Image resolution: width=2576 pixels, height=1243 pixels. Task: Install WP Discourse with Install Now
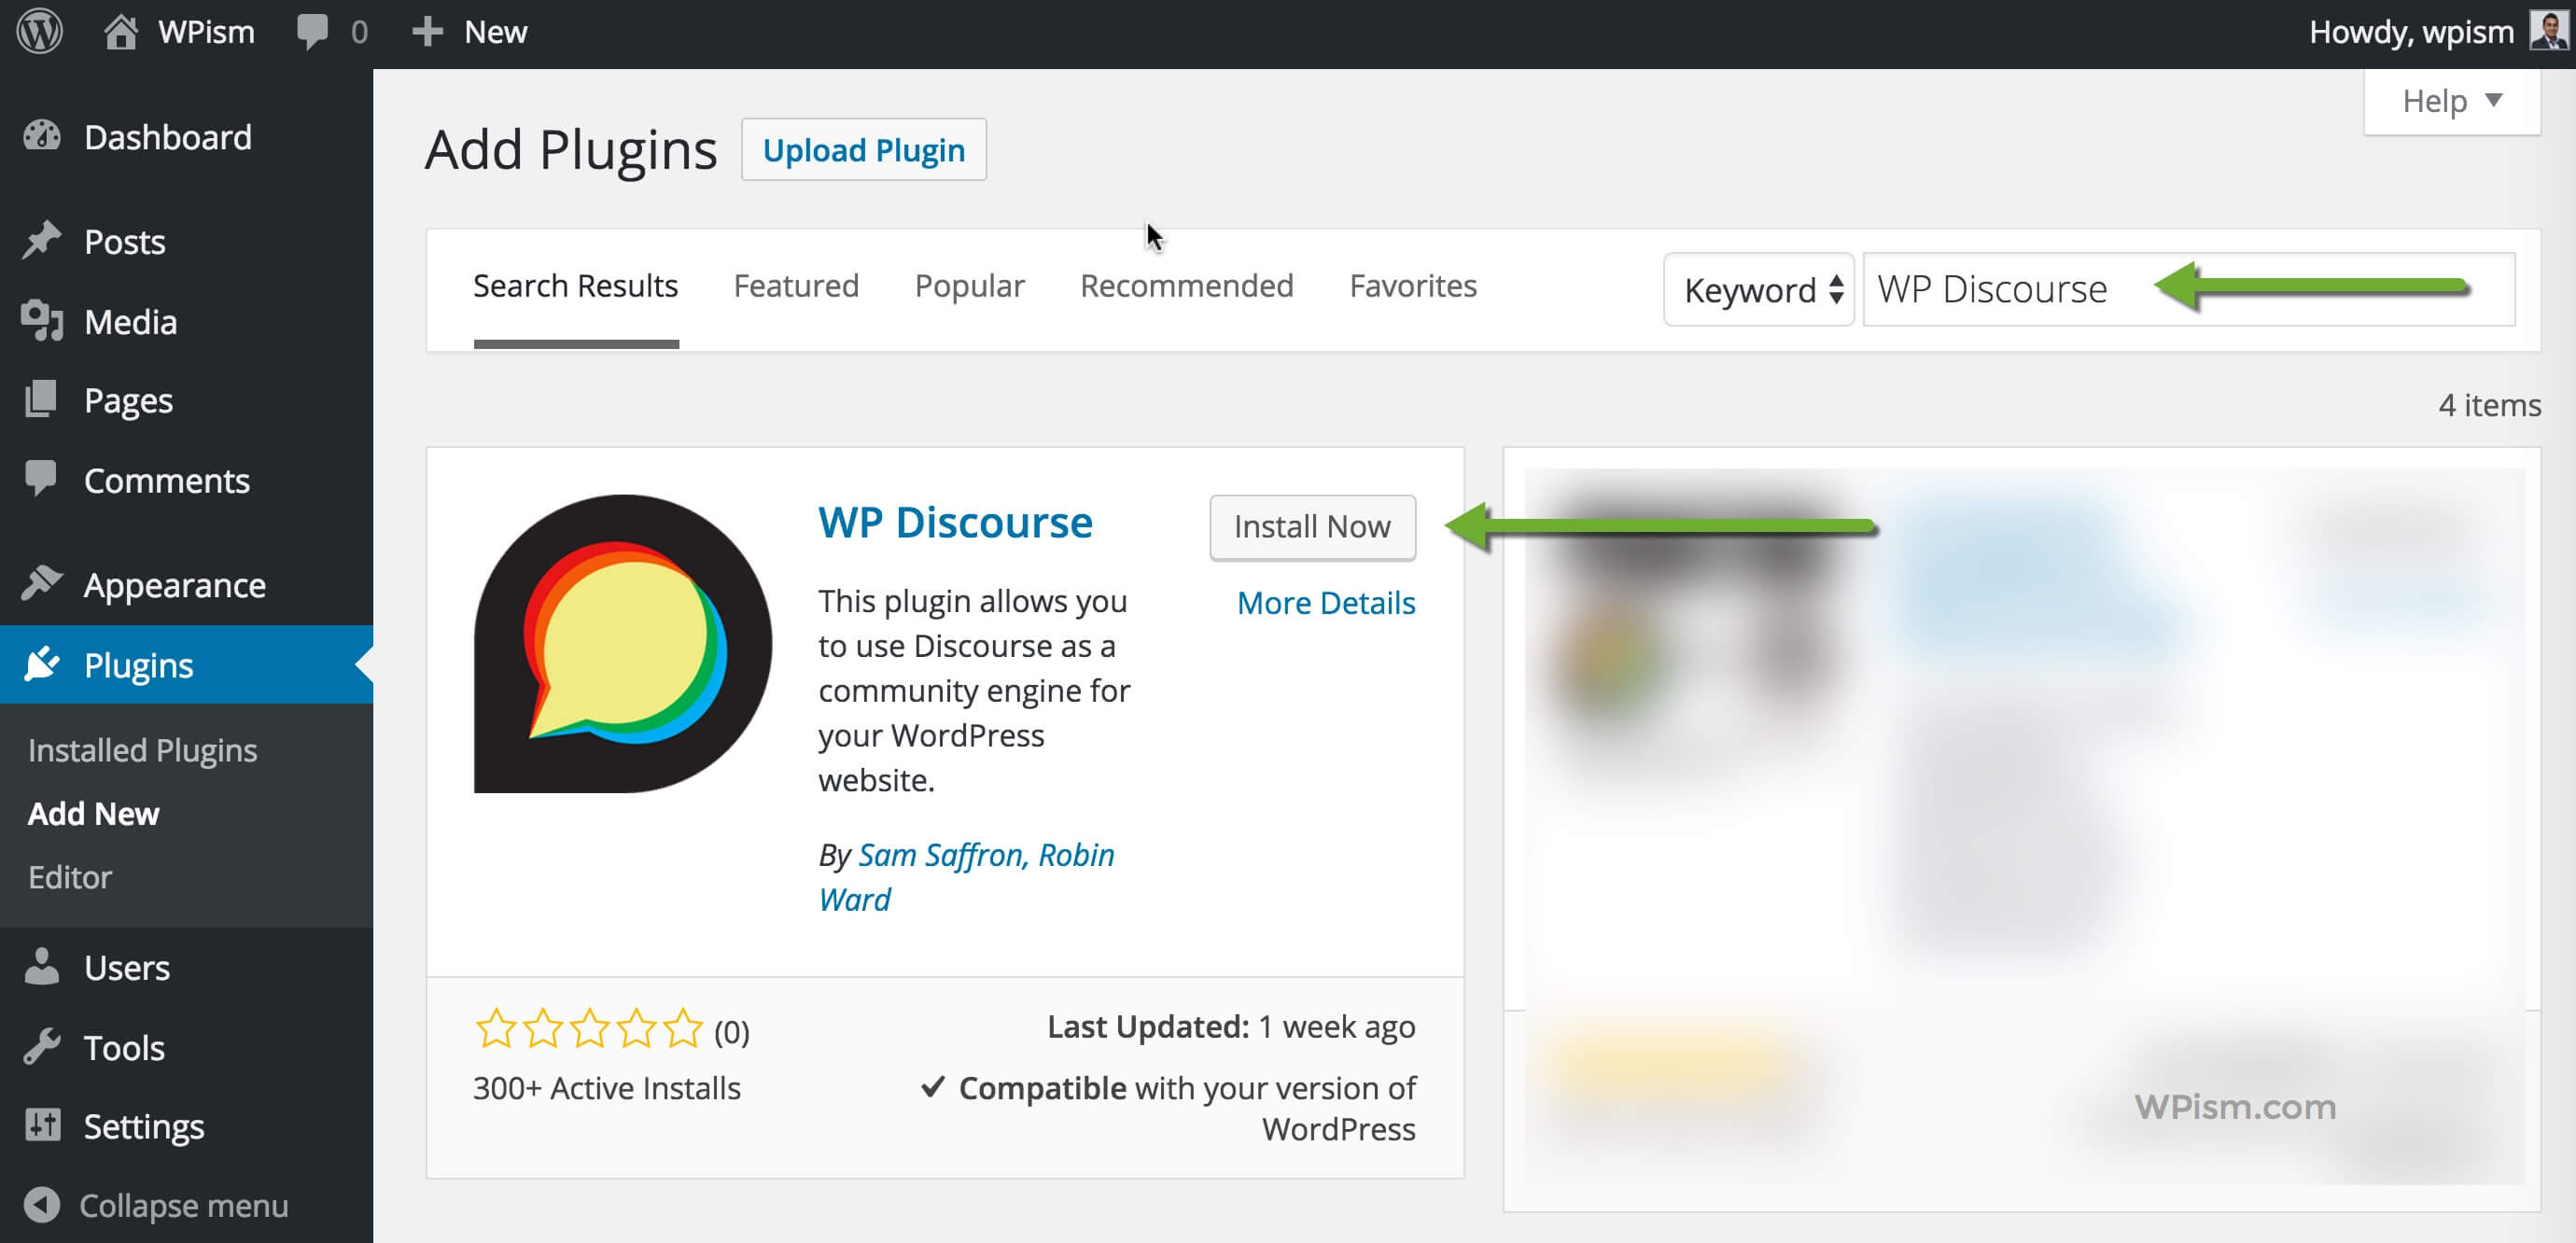point(1312,527)
